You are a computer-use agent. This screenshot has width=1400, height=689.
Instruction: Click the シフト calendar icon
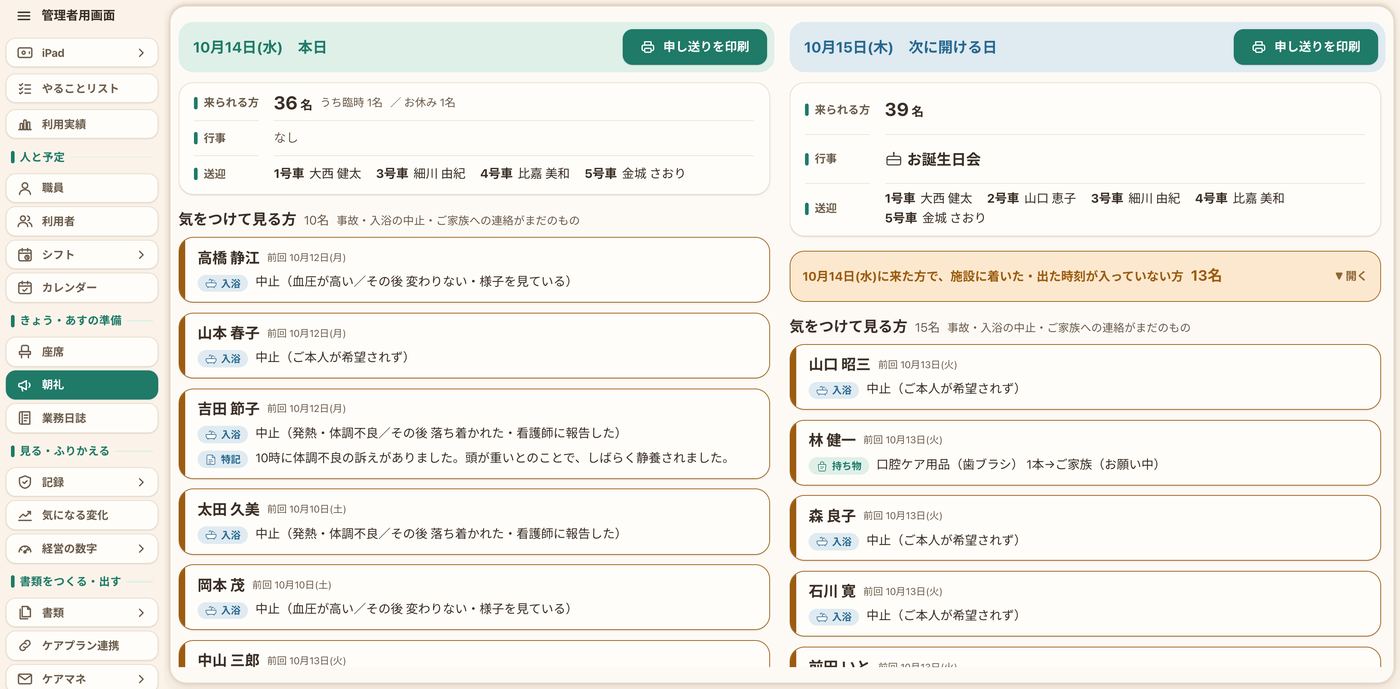[25, 255]
